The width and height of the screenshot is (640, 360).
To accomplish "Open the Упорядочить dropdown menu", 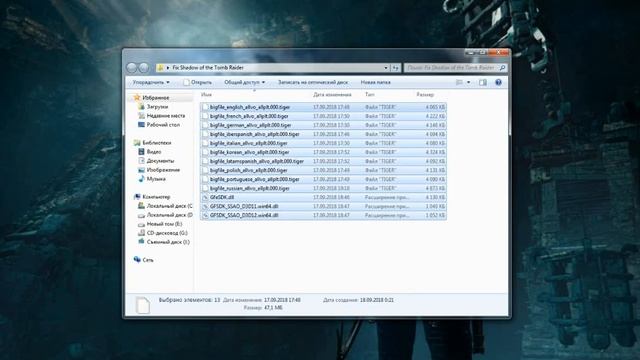I will (x=151, y=82).
